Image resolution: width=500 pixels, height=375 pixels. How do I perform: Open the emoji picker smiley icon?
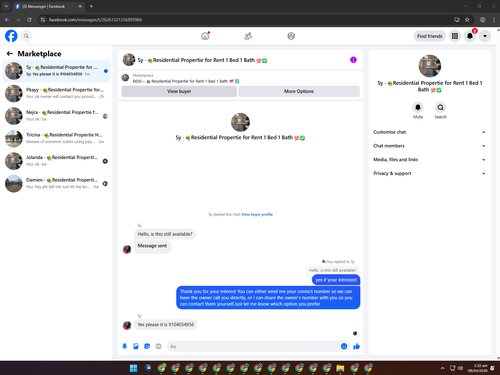(x=344, y=346)
